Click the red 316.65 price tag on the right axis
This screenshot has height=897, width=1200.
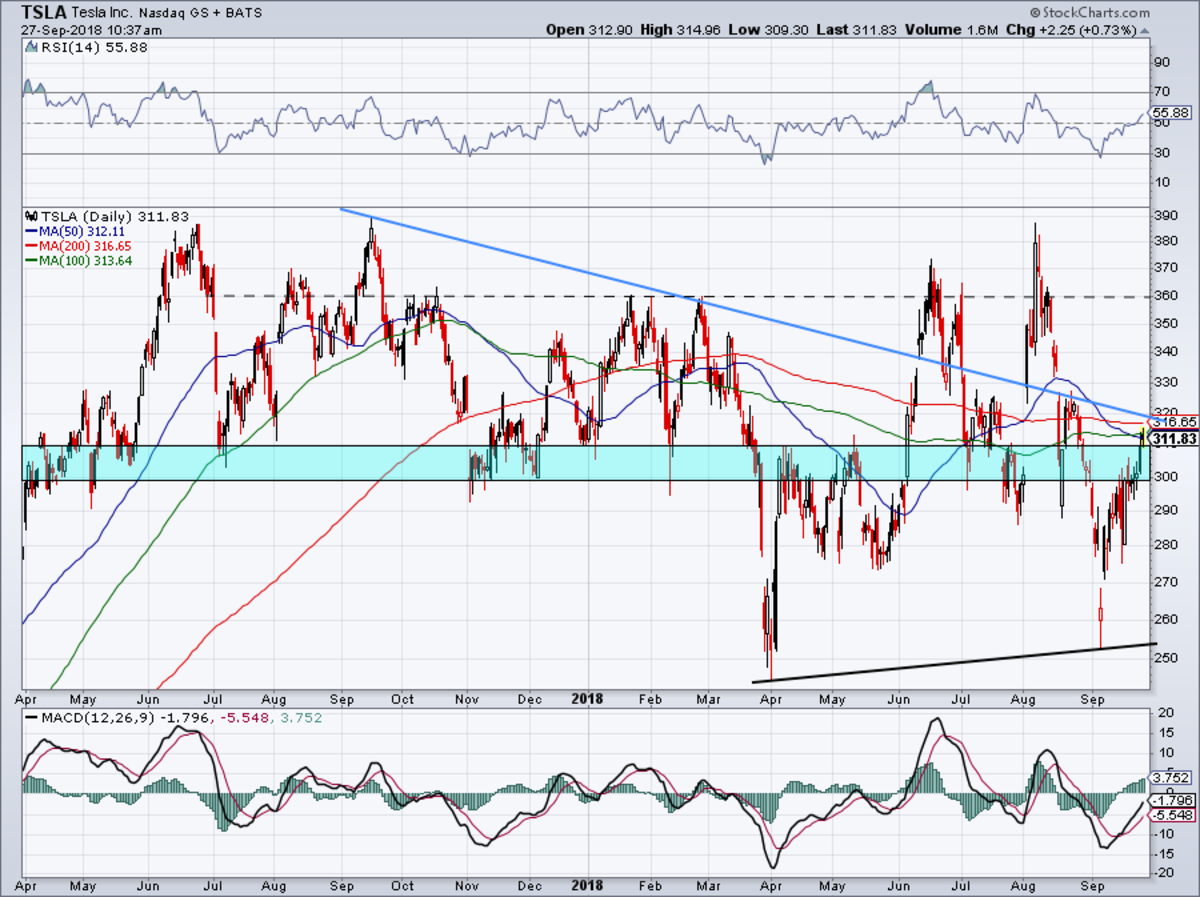tap(1173, 422)
